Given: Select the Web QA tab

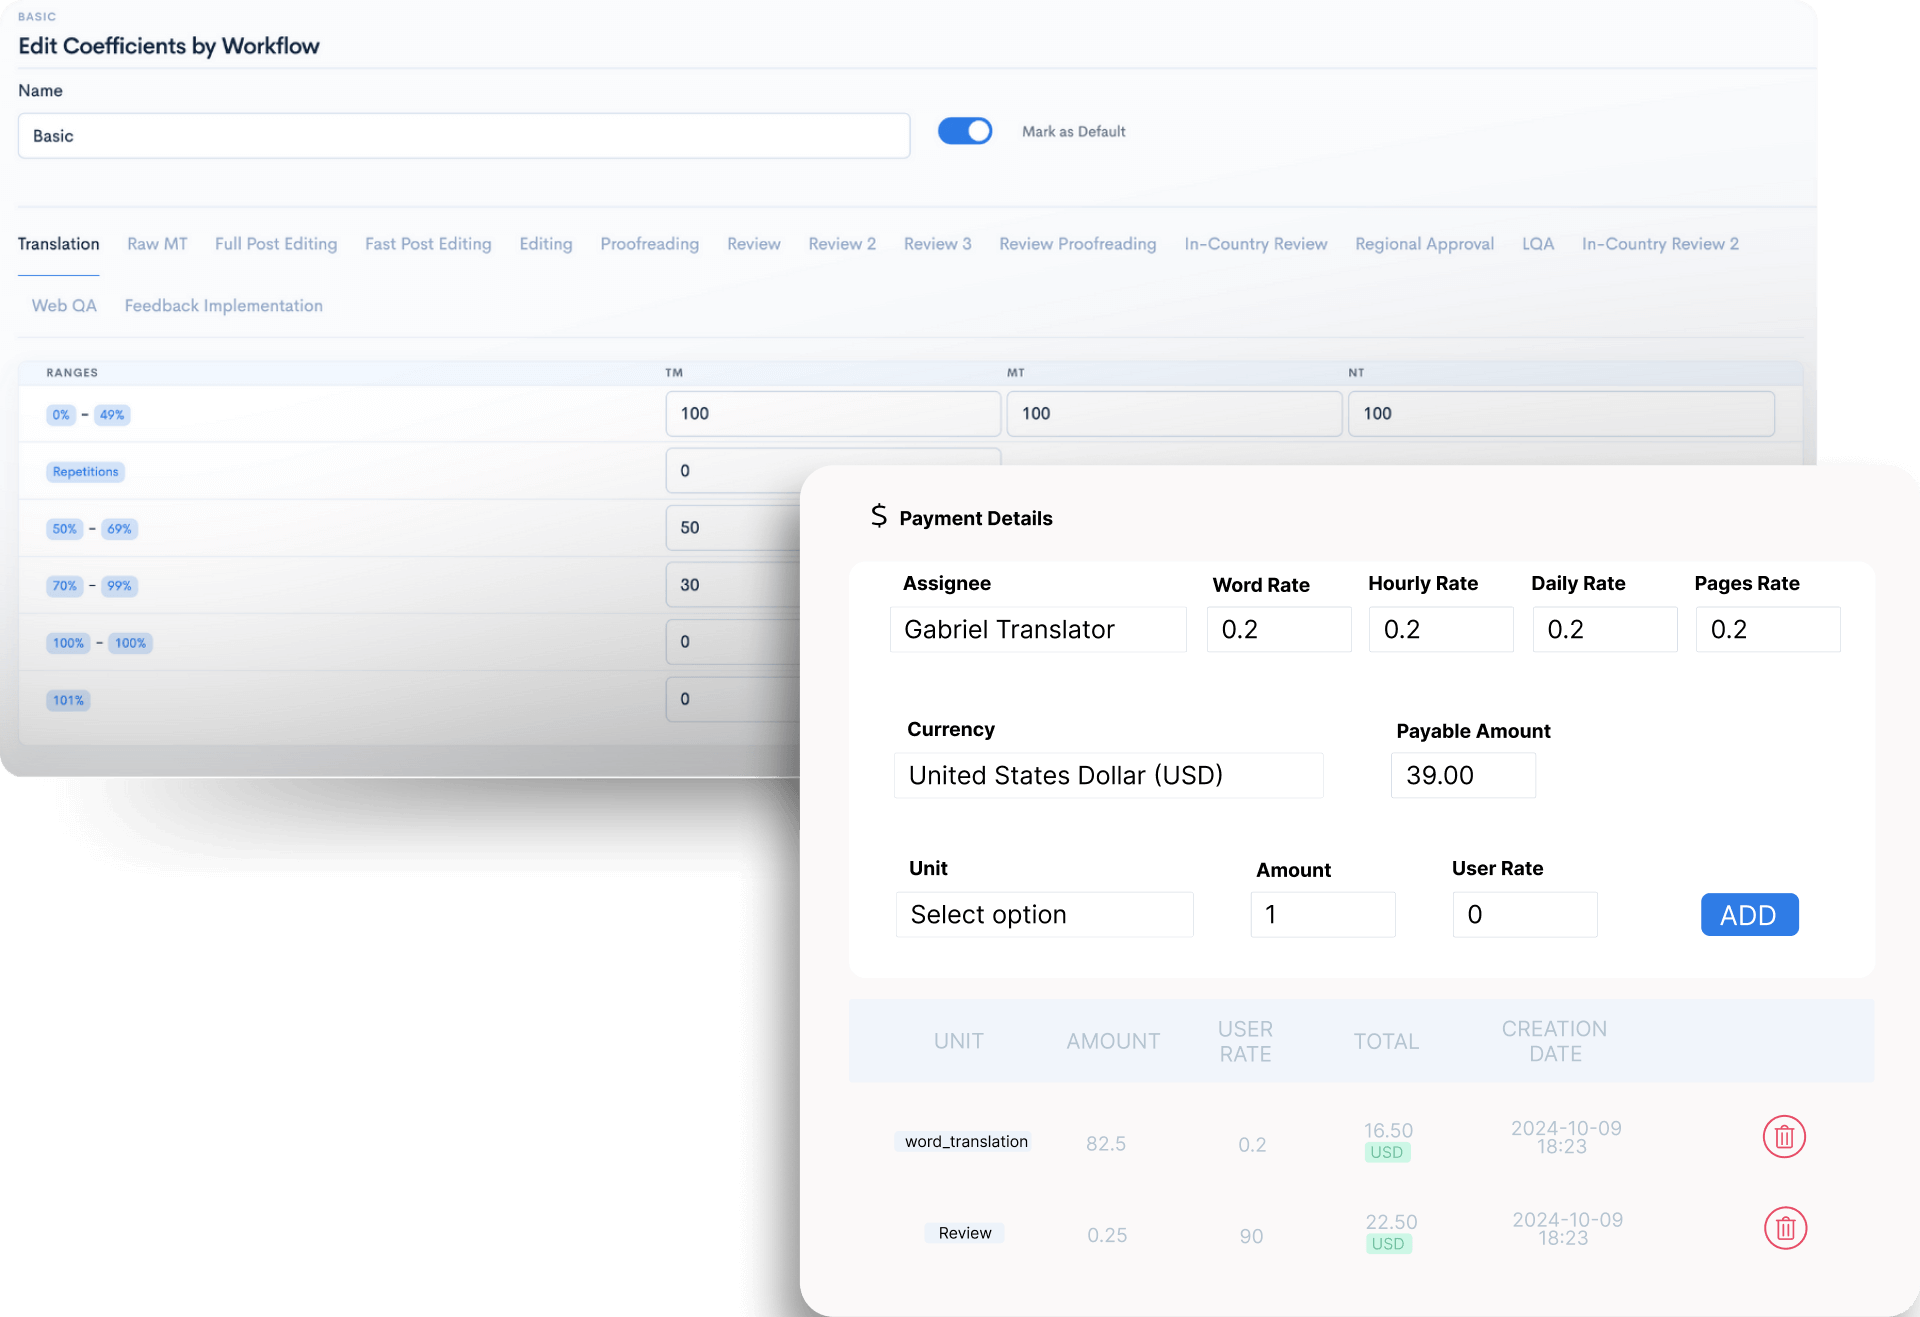Looking at the screenshot, I should tap(64, 306).
